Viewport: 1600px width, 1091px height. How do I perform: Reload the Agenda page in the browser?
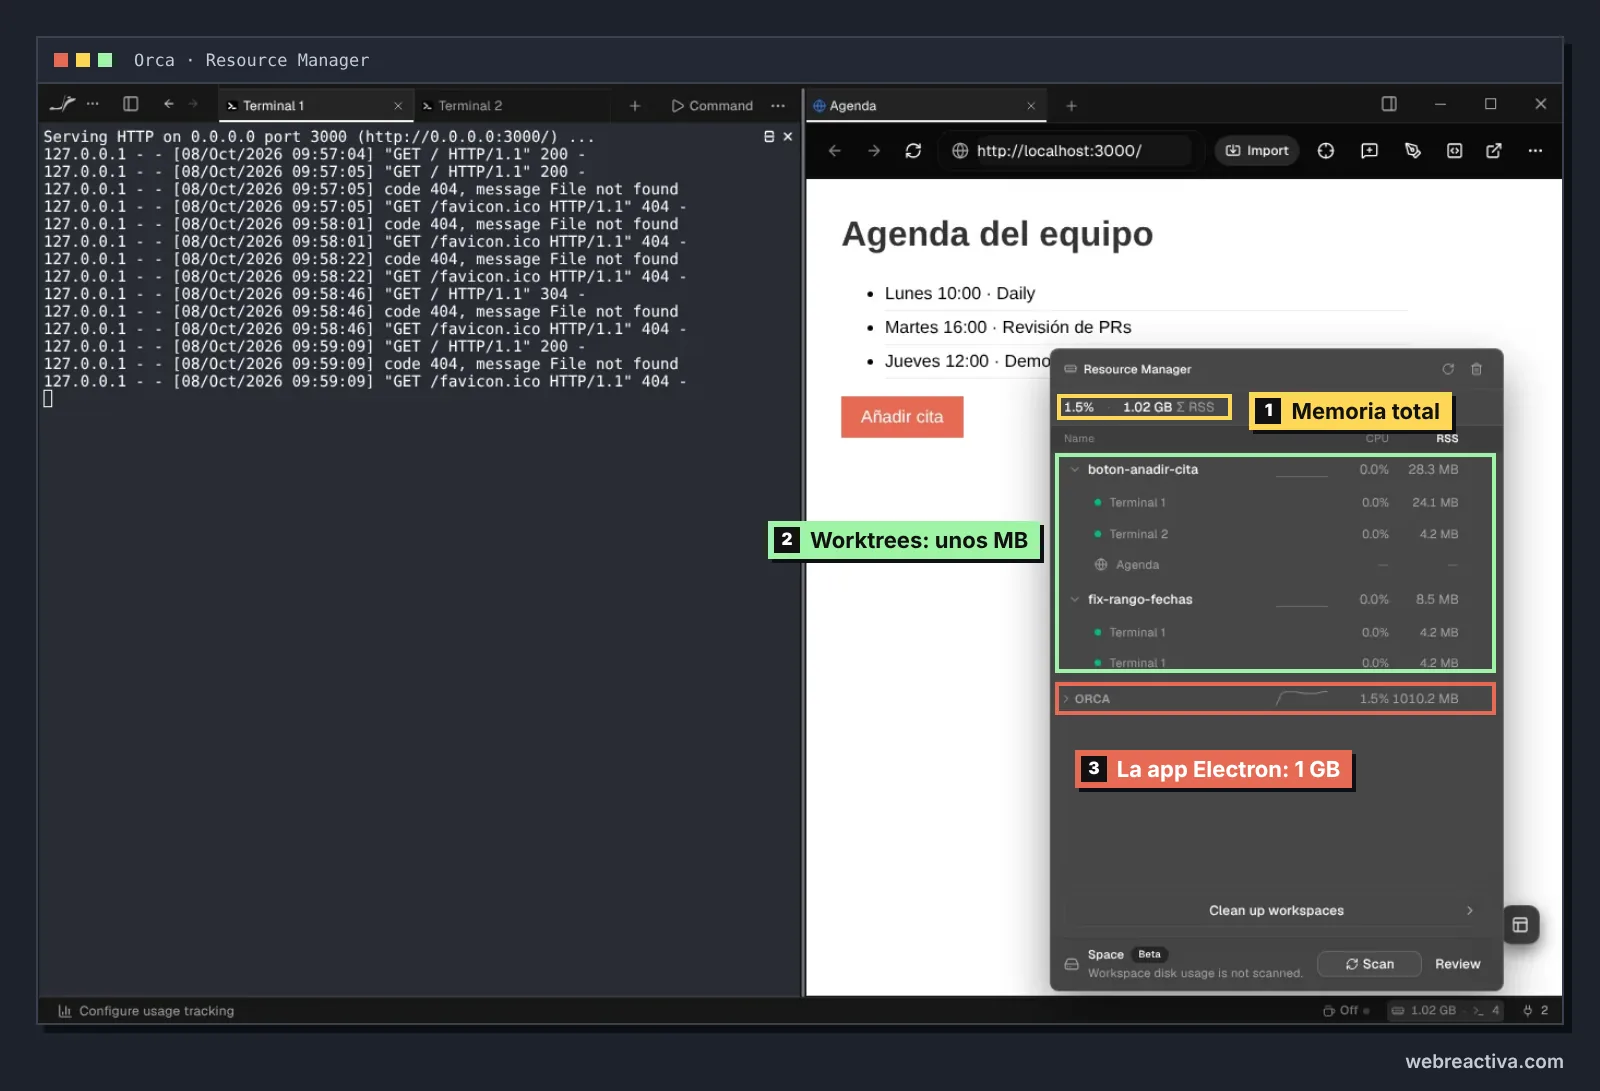913,151
